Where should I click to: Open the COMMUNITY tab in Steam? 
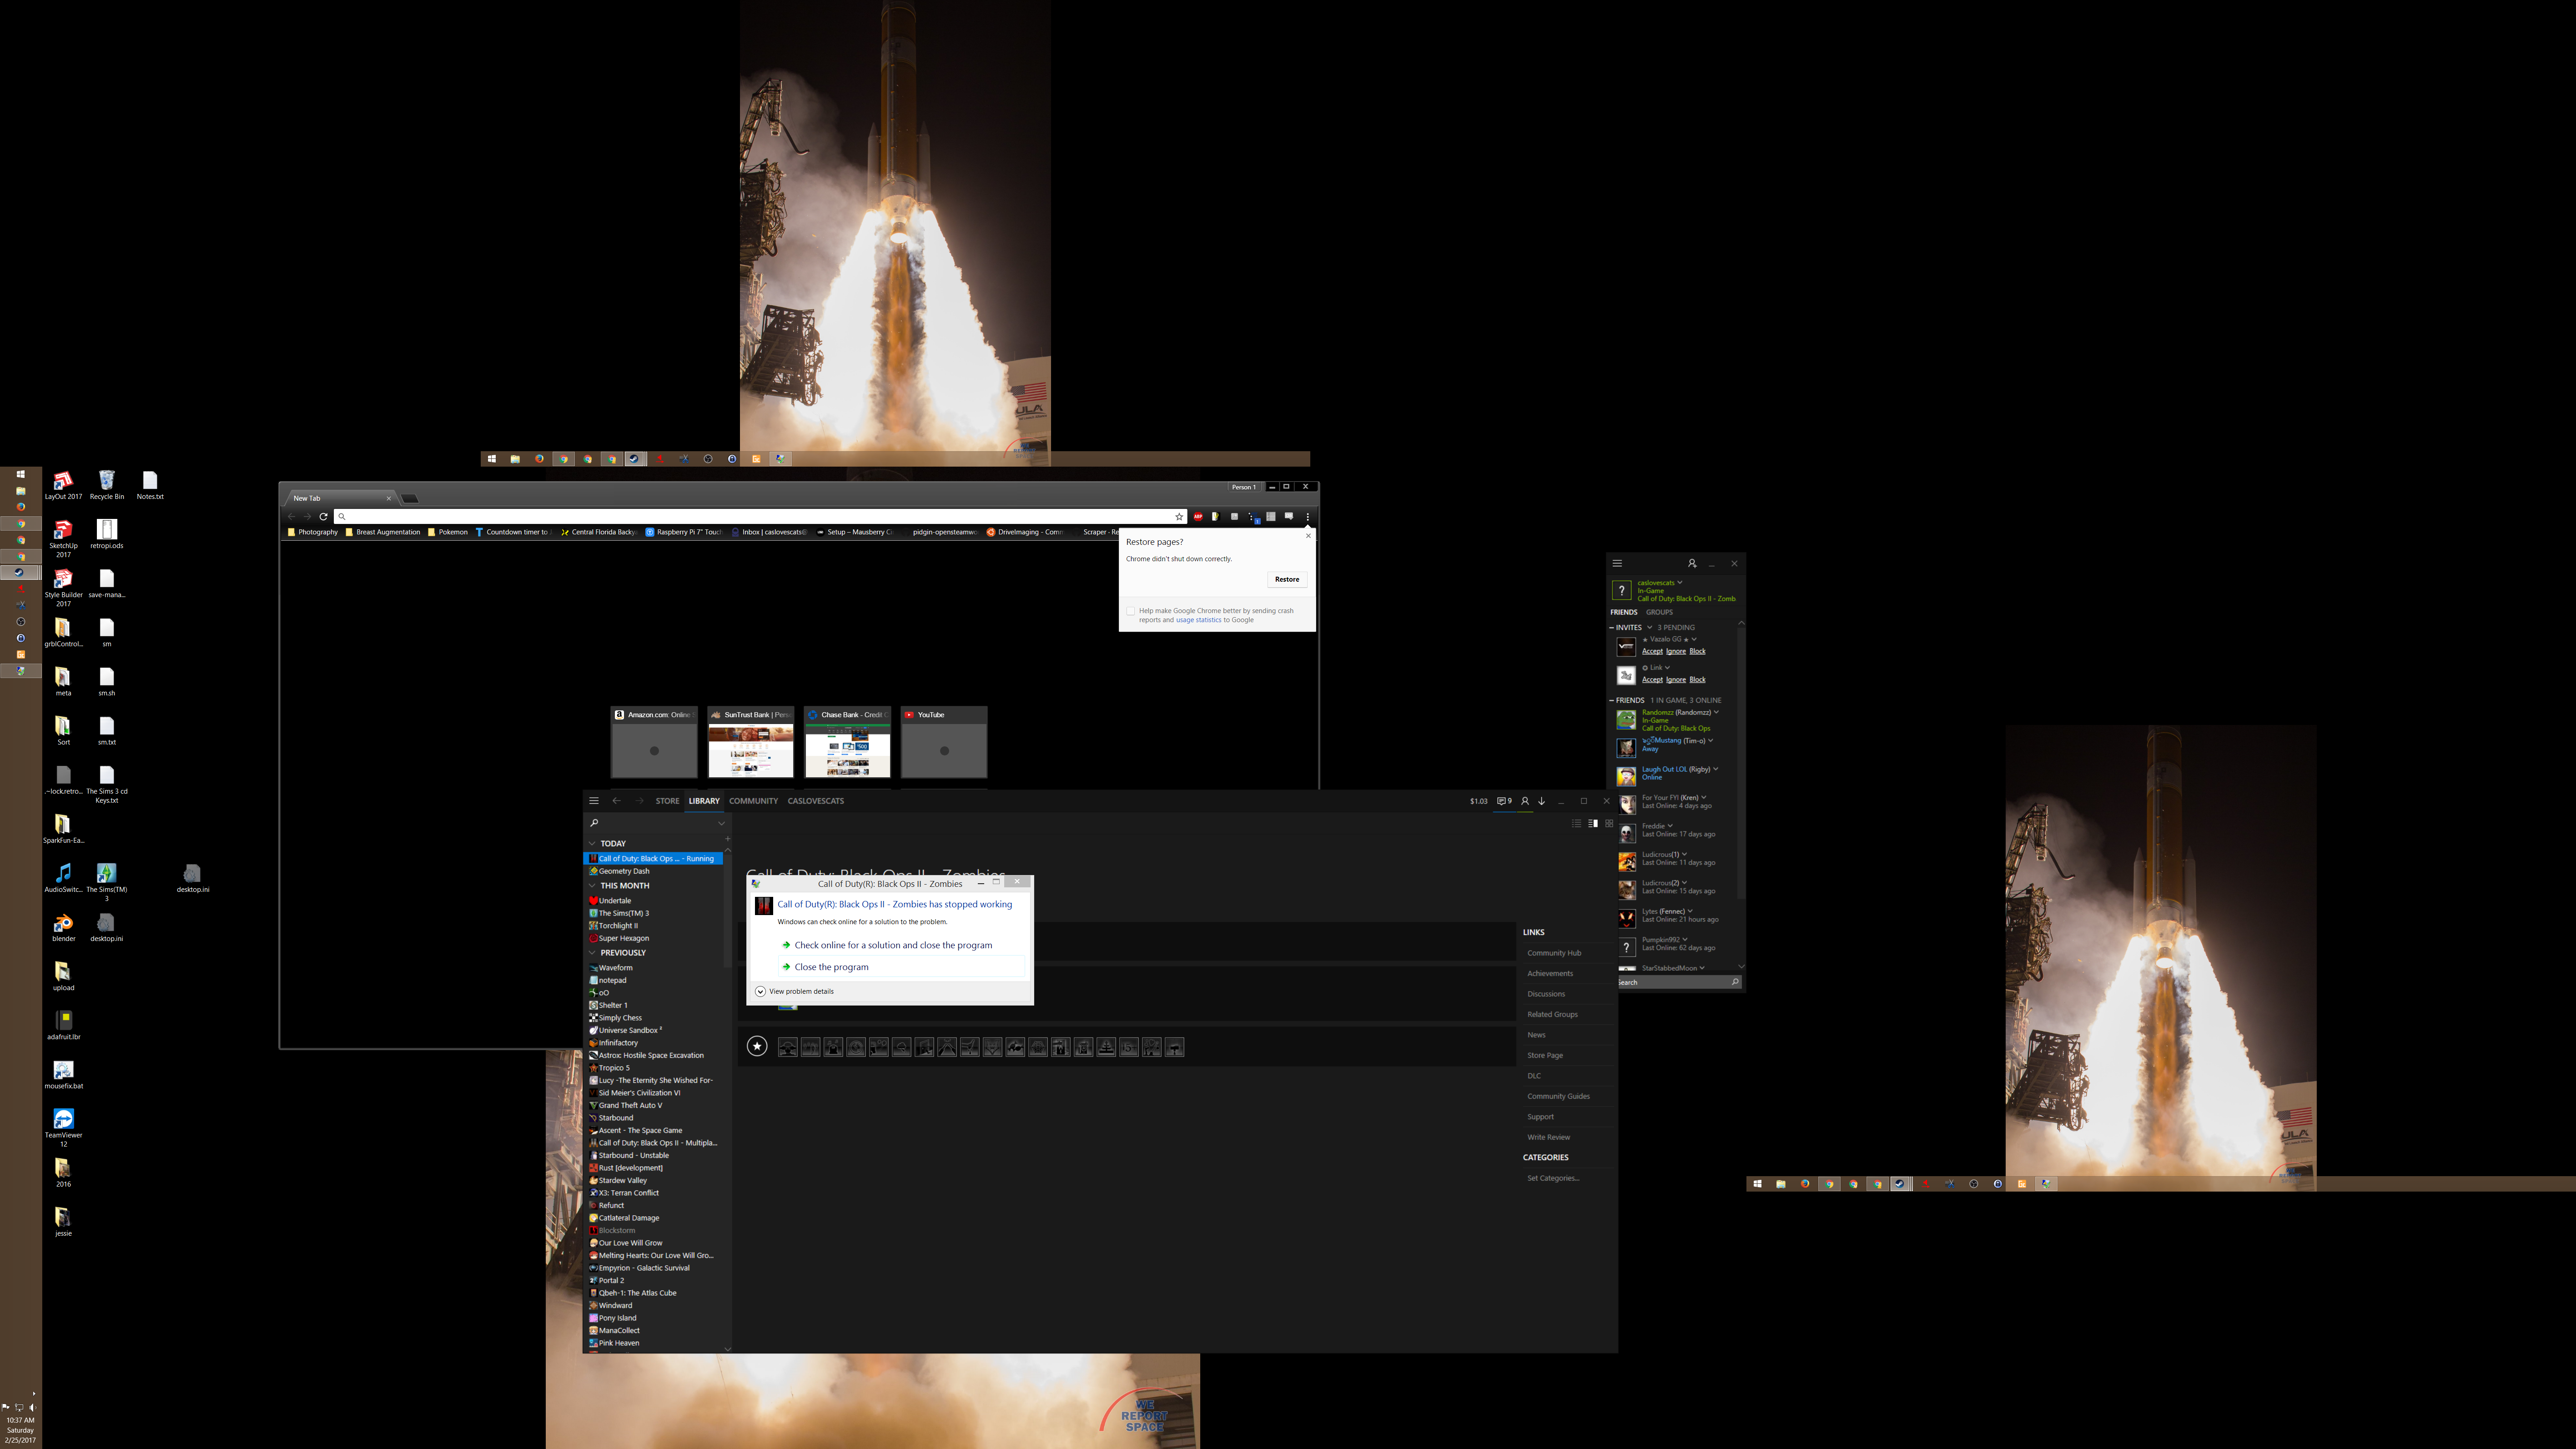[753, 801]
